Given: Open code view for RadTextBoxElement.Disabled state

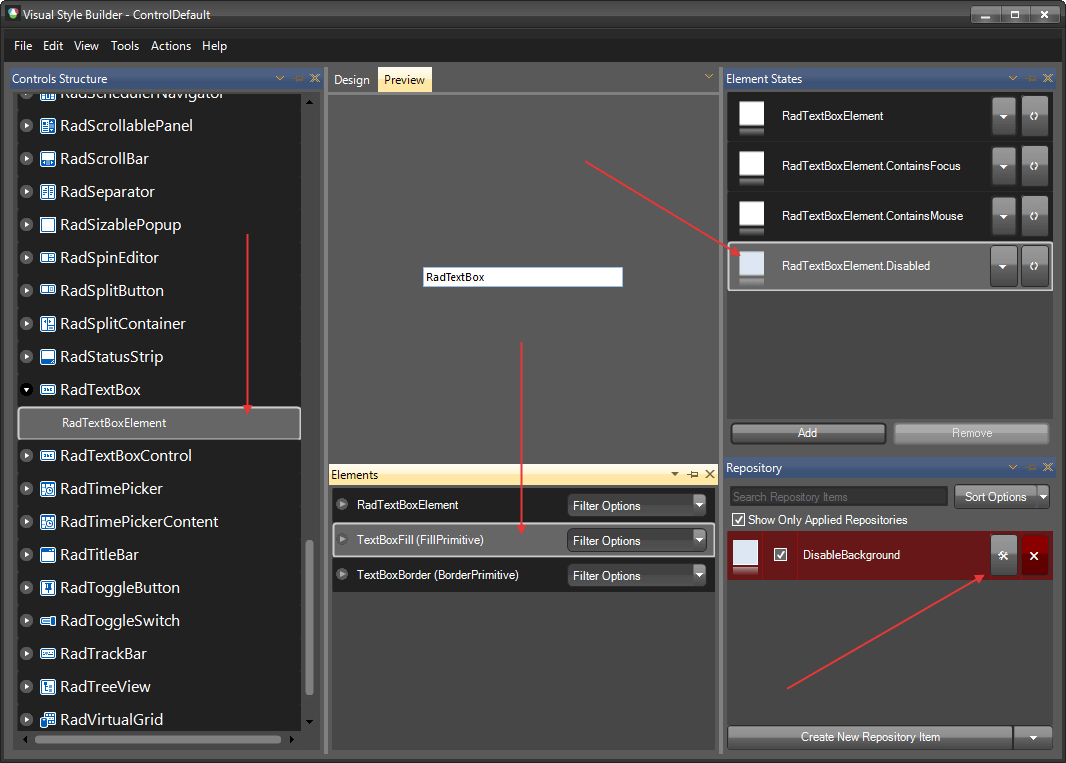Looking at the screenshot, I should point(1035,266).
